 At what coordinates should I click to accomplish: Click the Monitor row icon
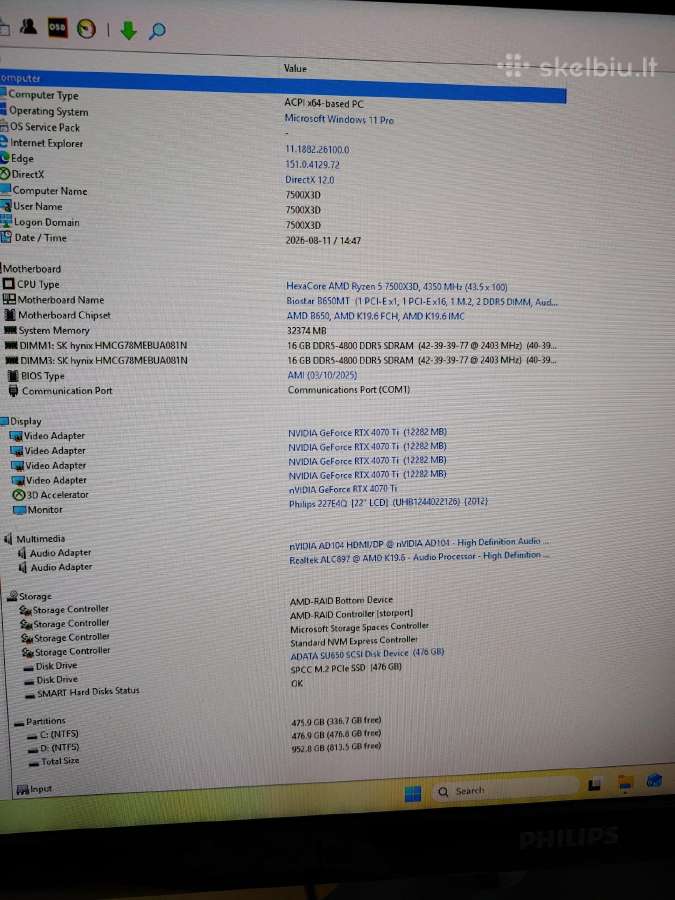20,510
